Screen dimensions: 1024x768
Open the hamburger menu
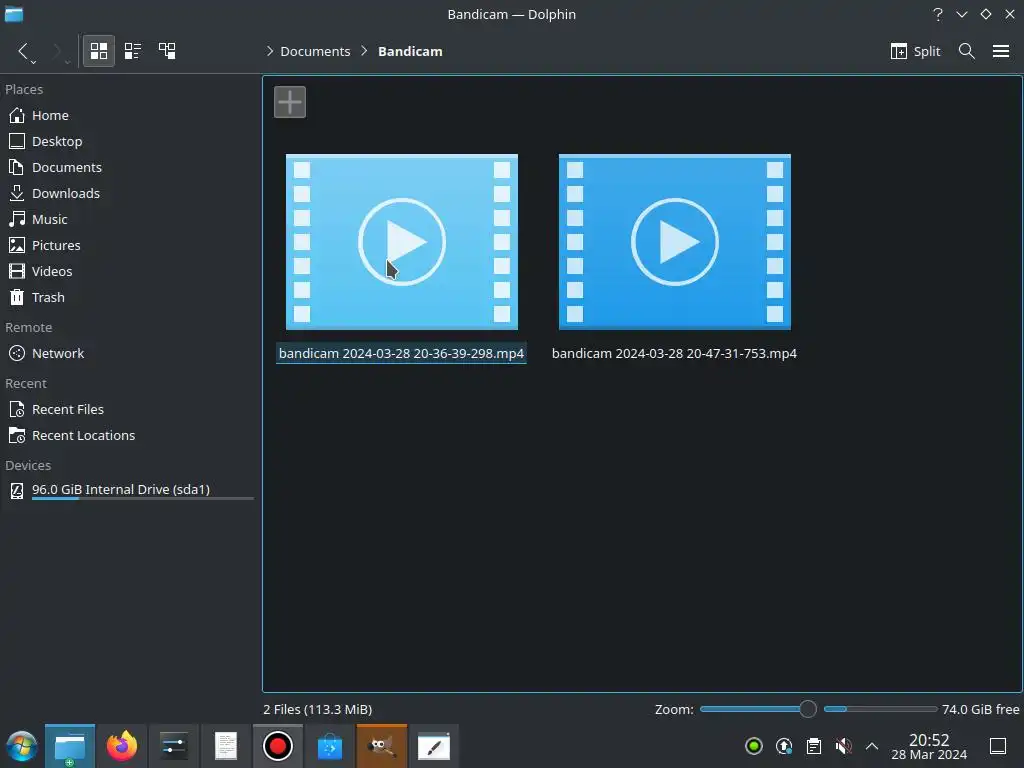click(x=1000, y=51)
